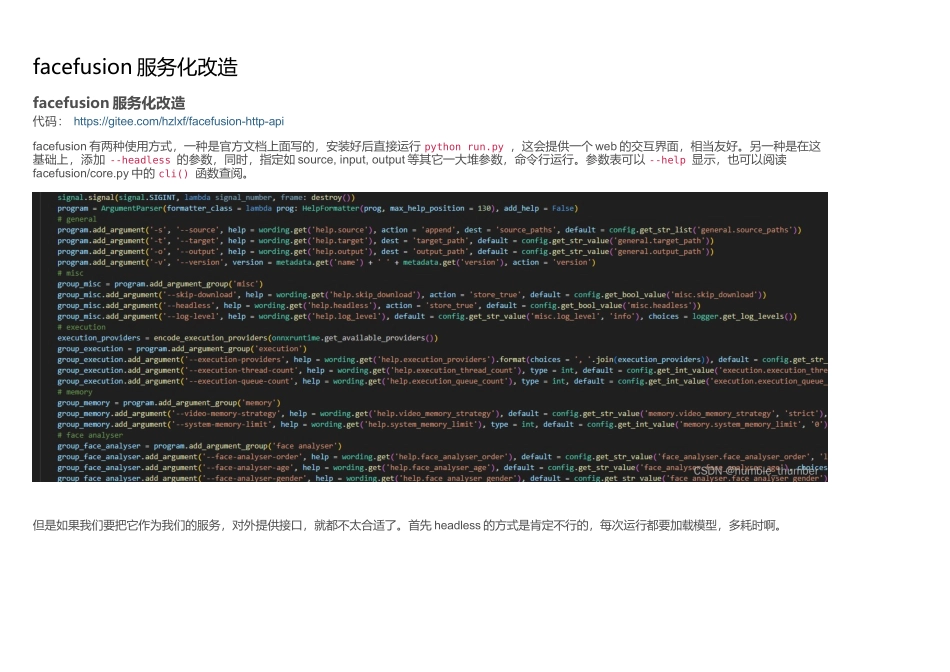
Task: Click the inline code '--help'
Action: click(x=667, y=160)
